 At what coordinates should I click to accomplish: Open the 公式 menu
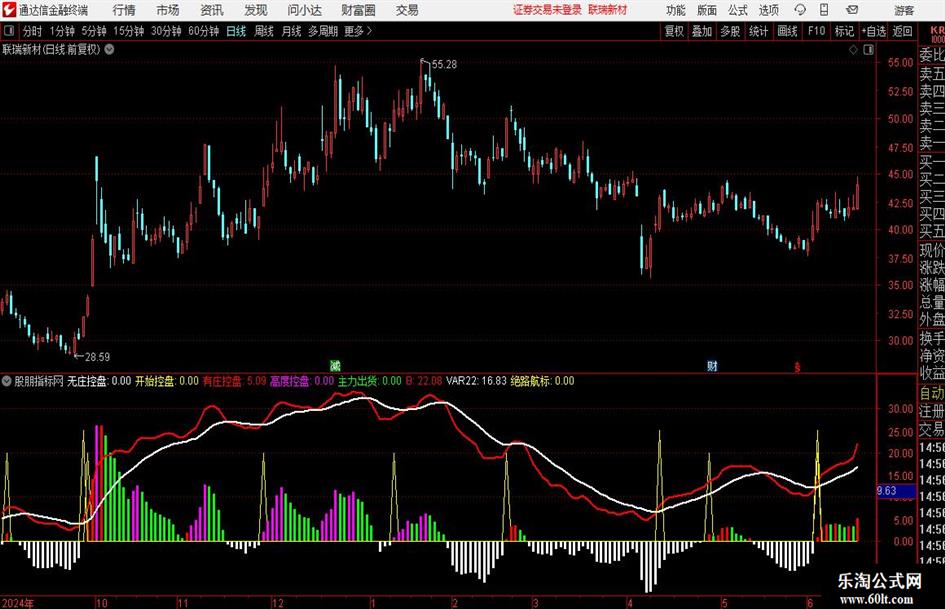pos(738,10)
